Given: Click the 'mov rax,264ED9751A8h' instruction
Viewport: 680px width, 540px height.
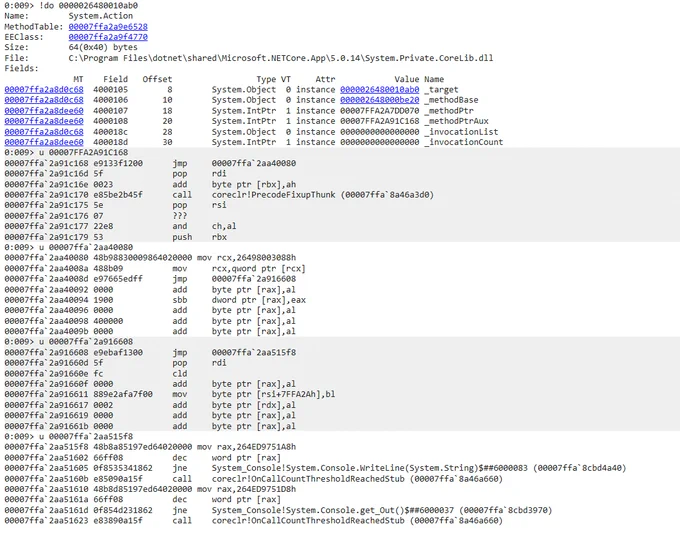Looking at the screenshot, I should (x=246, y=447).
